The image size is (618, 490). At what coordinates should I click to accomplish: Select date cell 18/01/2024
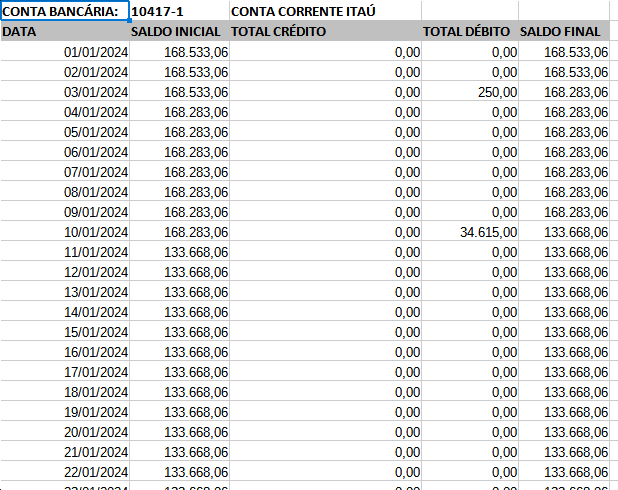click(65, 392)
